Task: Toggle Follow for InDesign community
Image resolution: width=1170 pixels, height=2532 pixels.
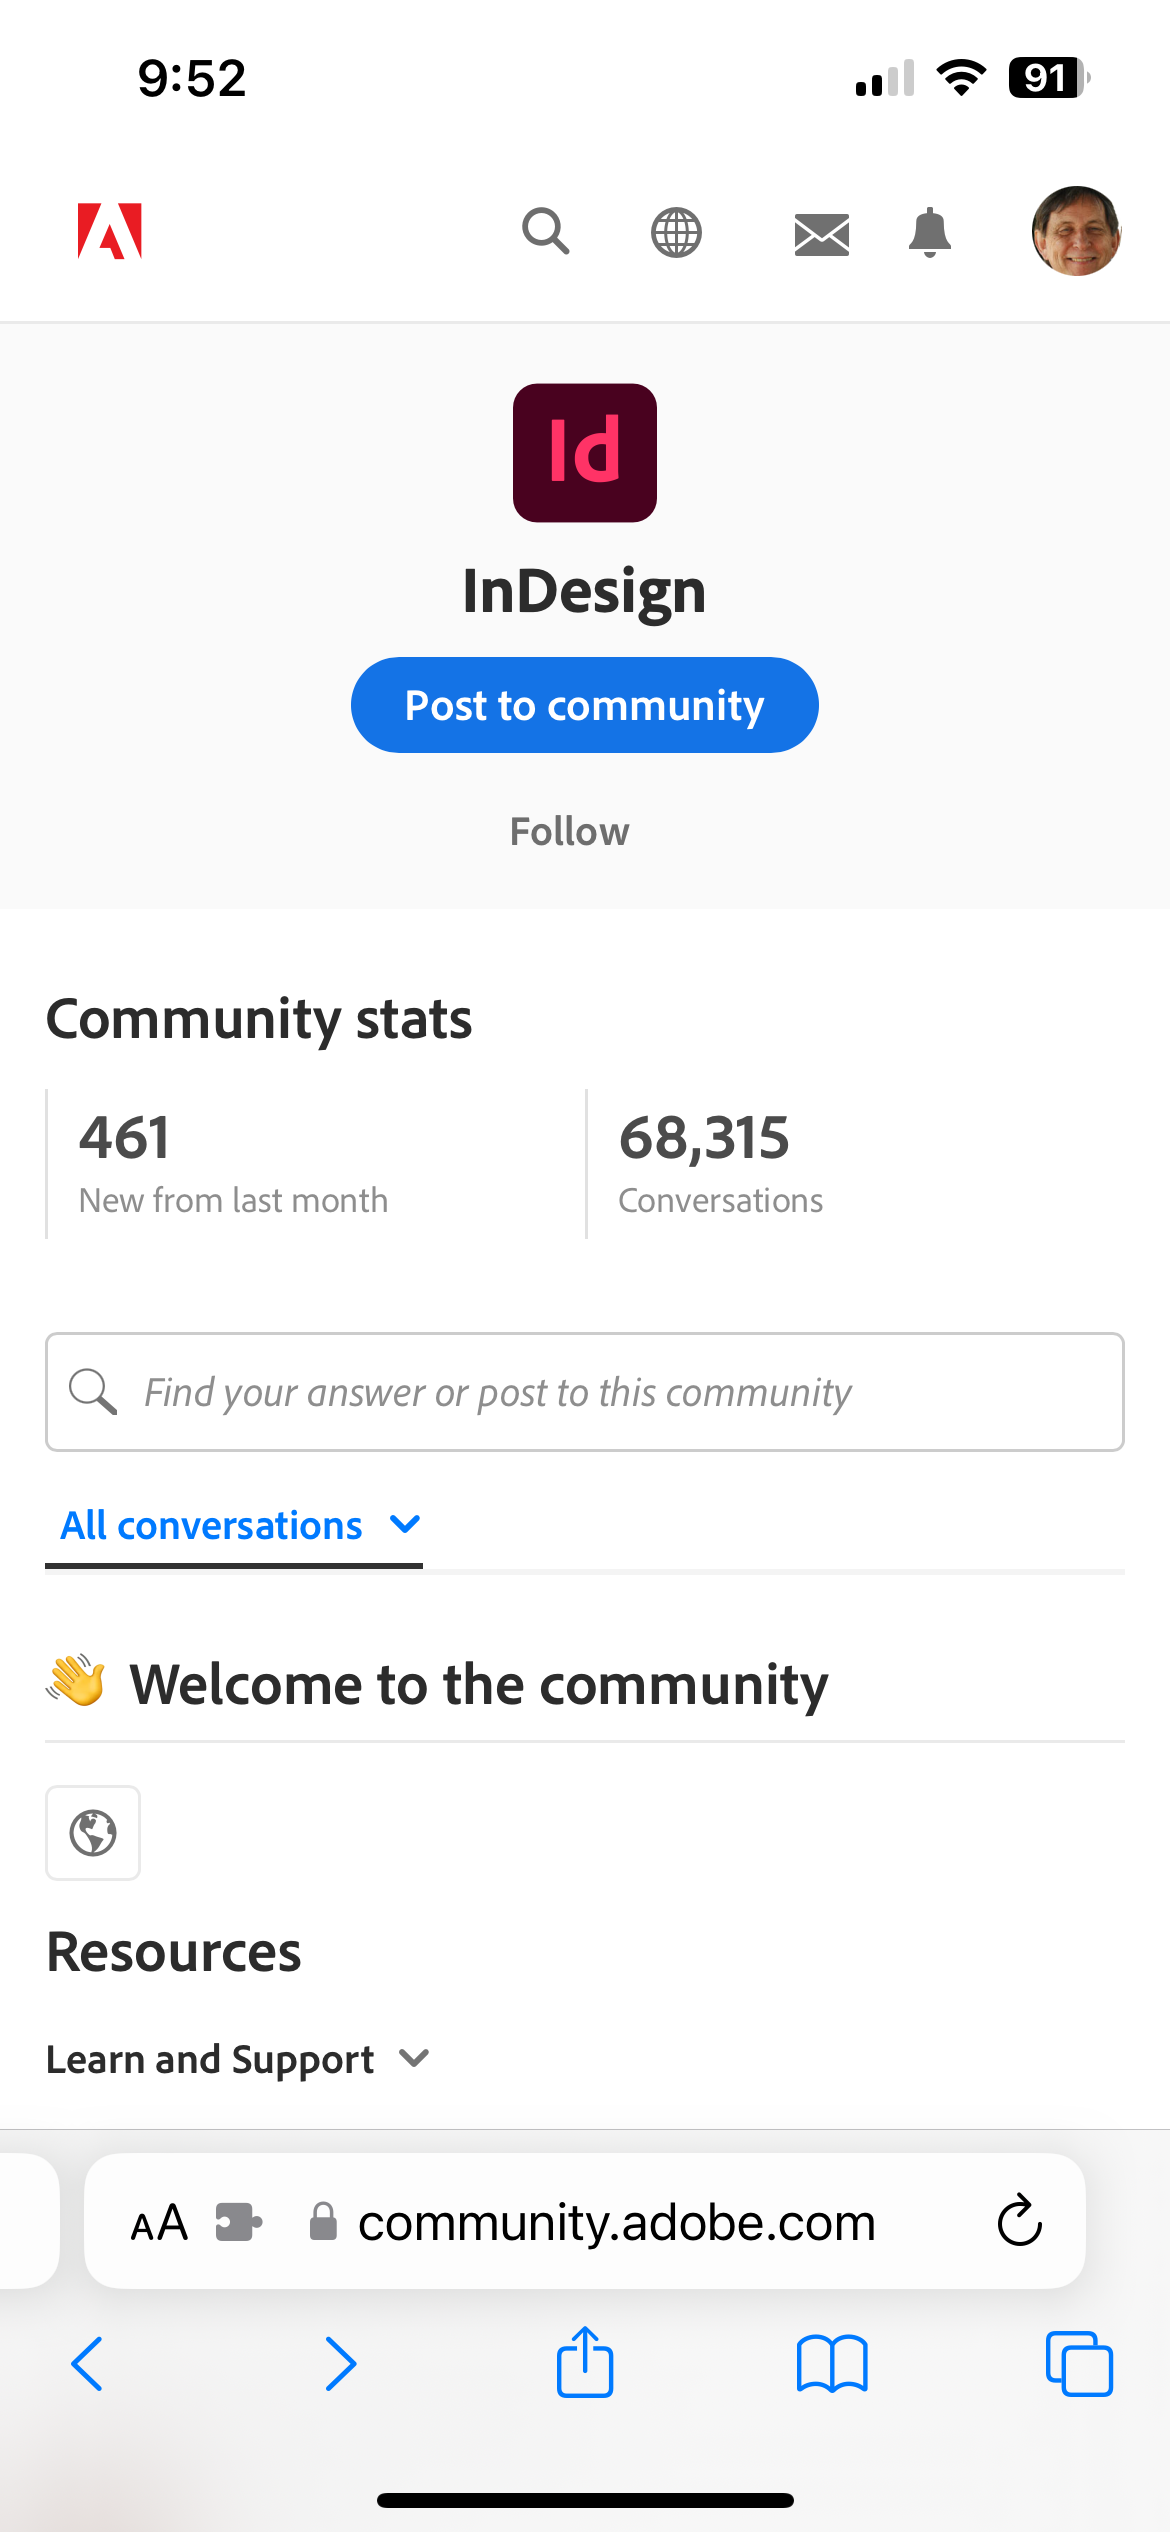Action: click(570, 831)
